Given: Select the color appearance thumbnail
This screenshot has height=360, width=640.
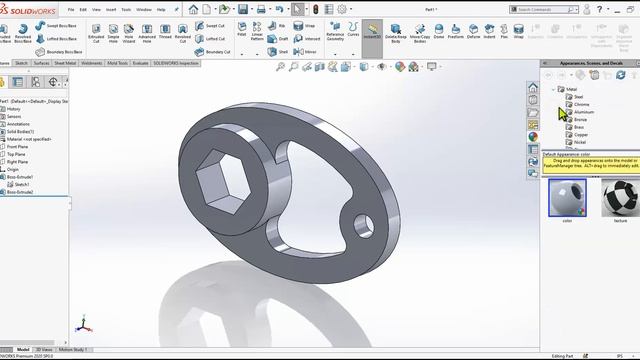Looking at the screenshot, I should point(567,198).
